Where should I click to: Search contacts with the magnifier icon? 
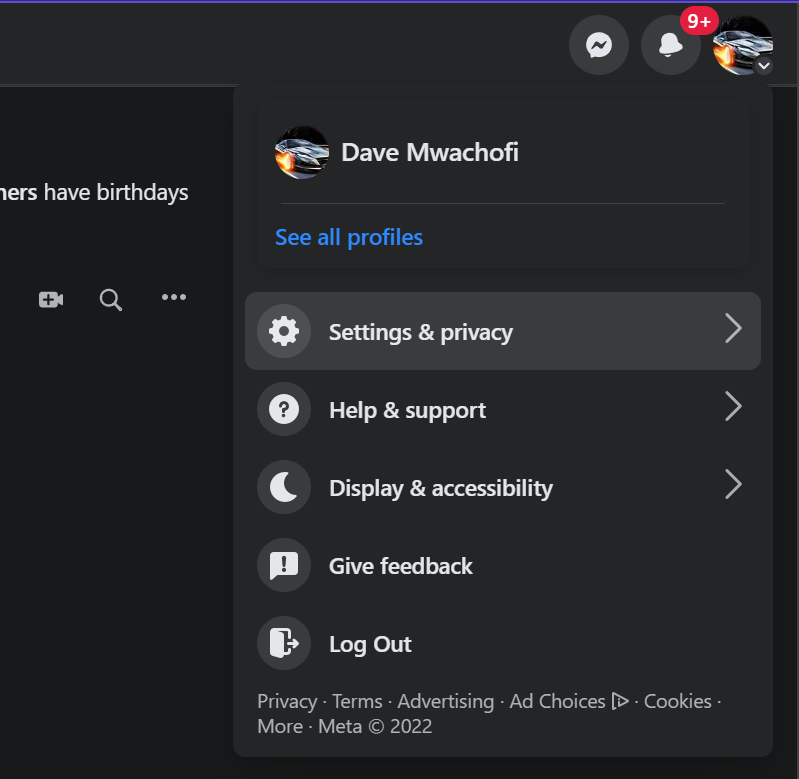coord(111,300)
